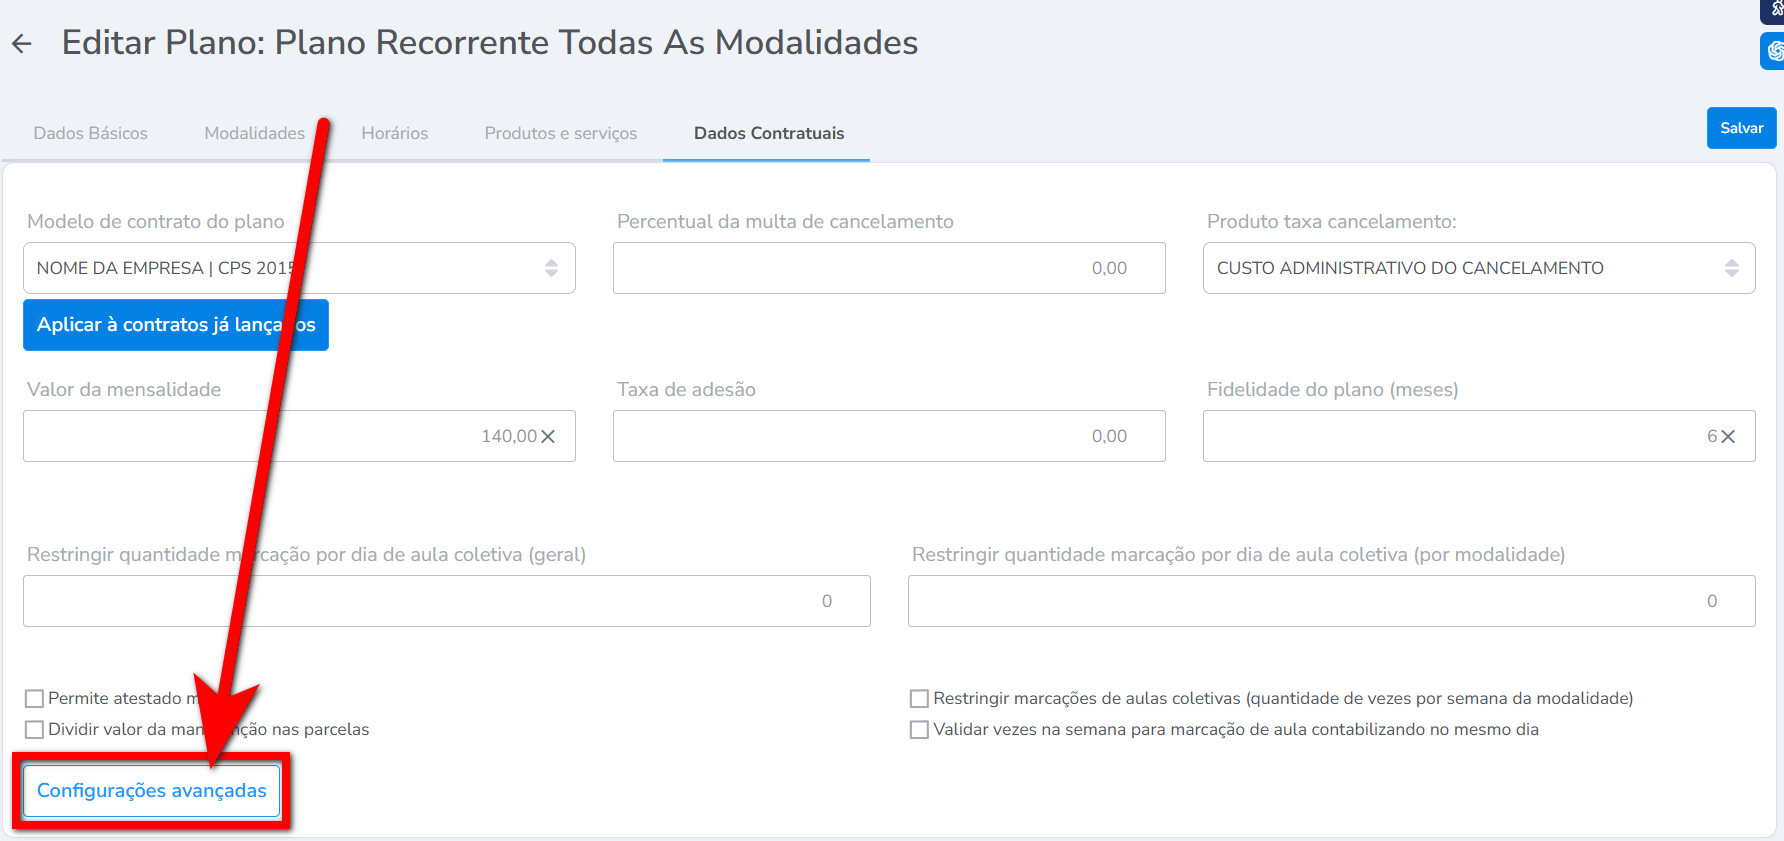Viewport: 1784px width, 841px height.
Task: Open the Modalidades tab
Action: click(254, 133)
